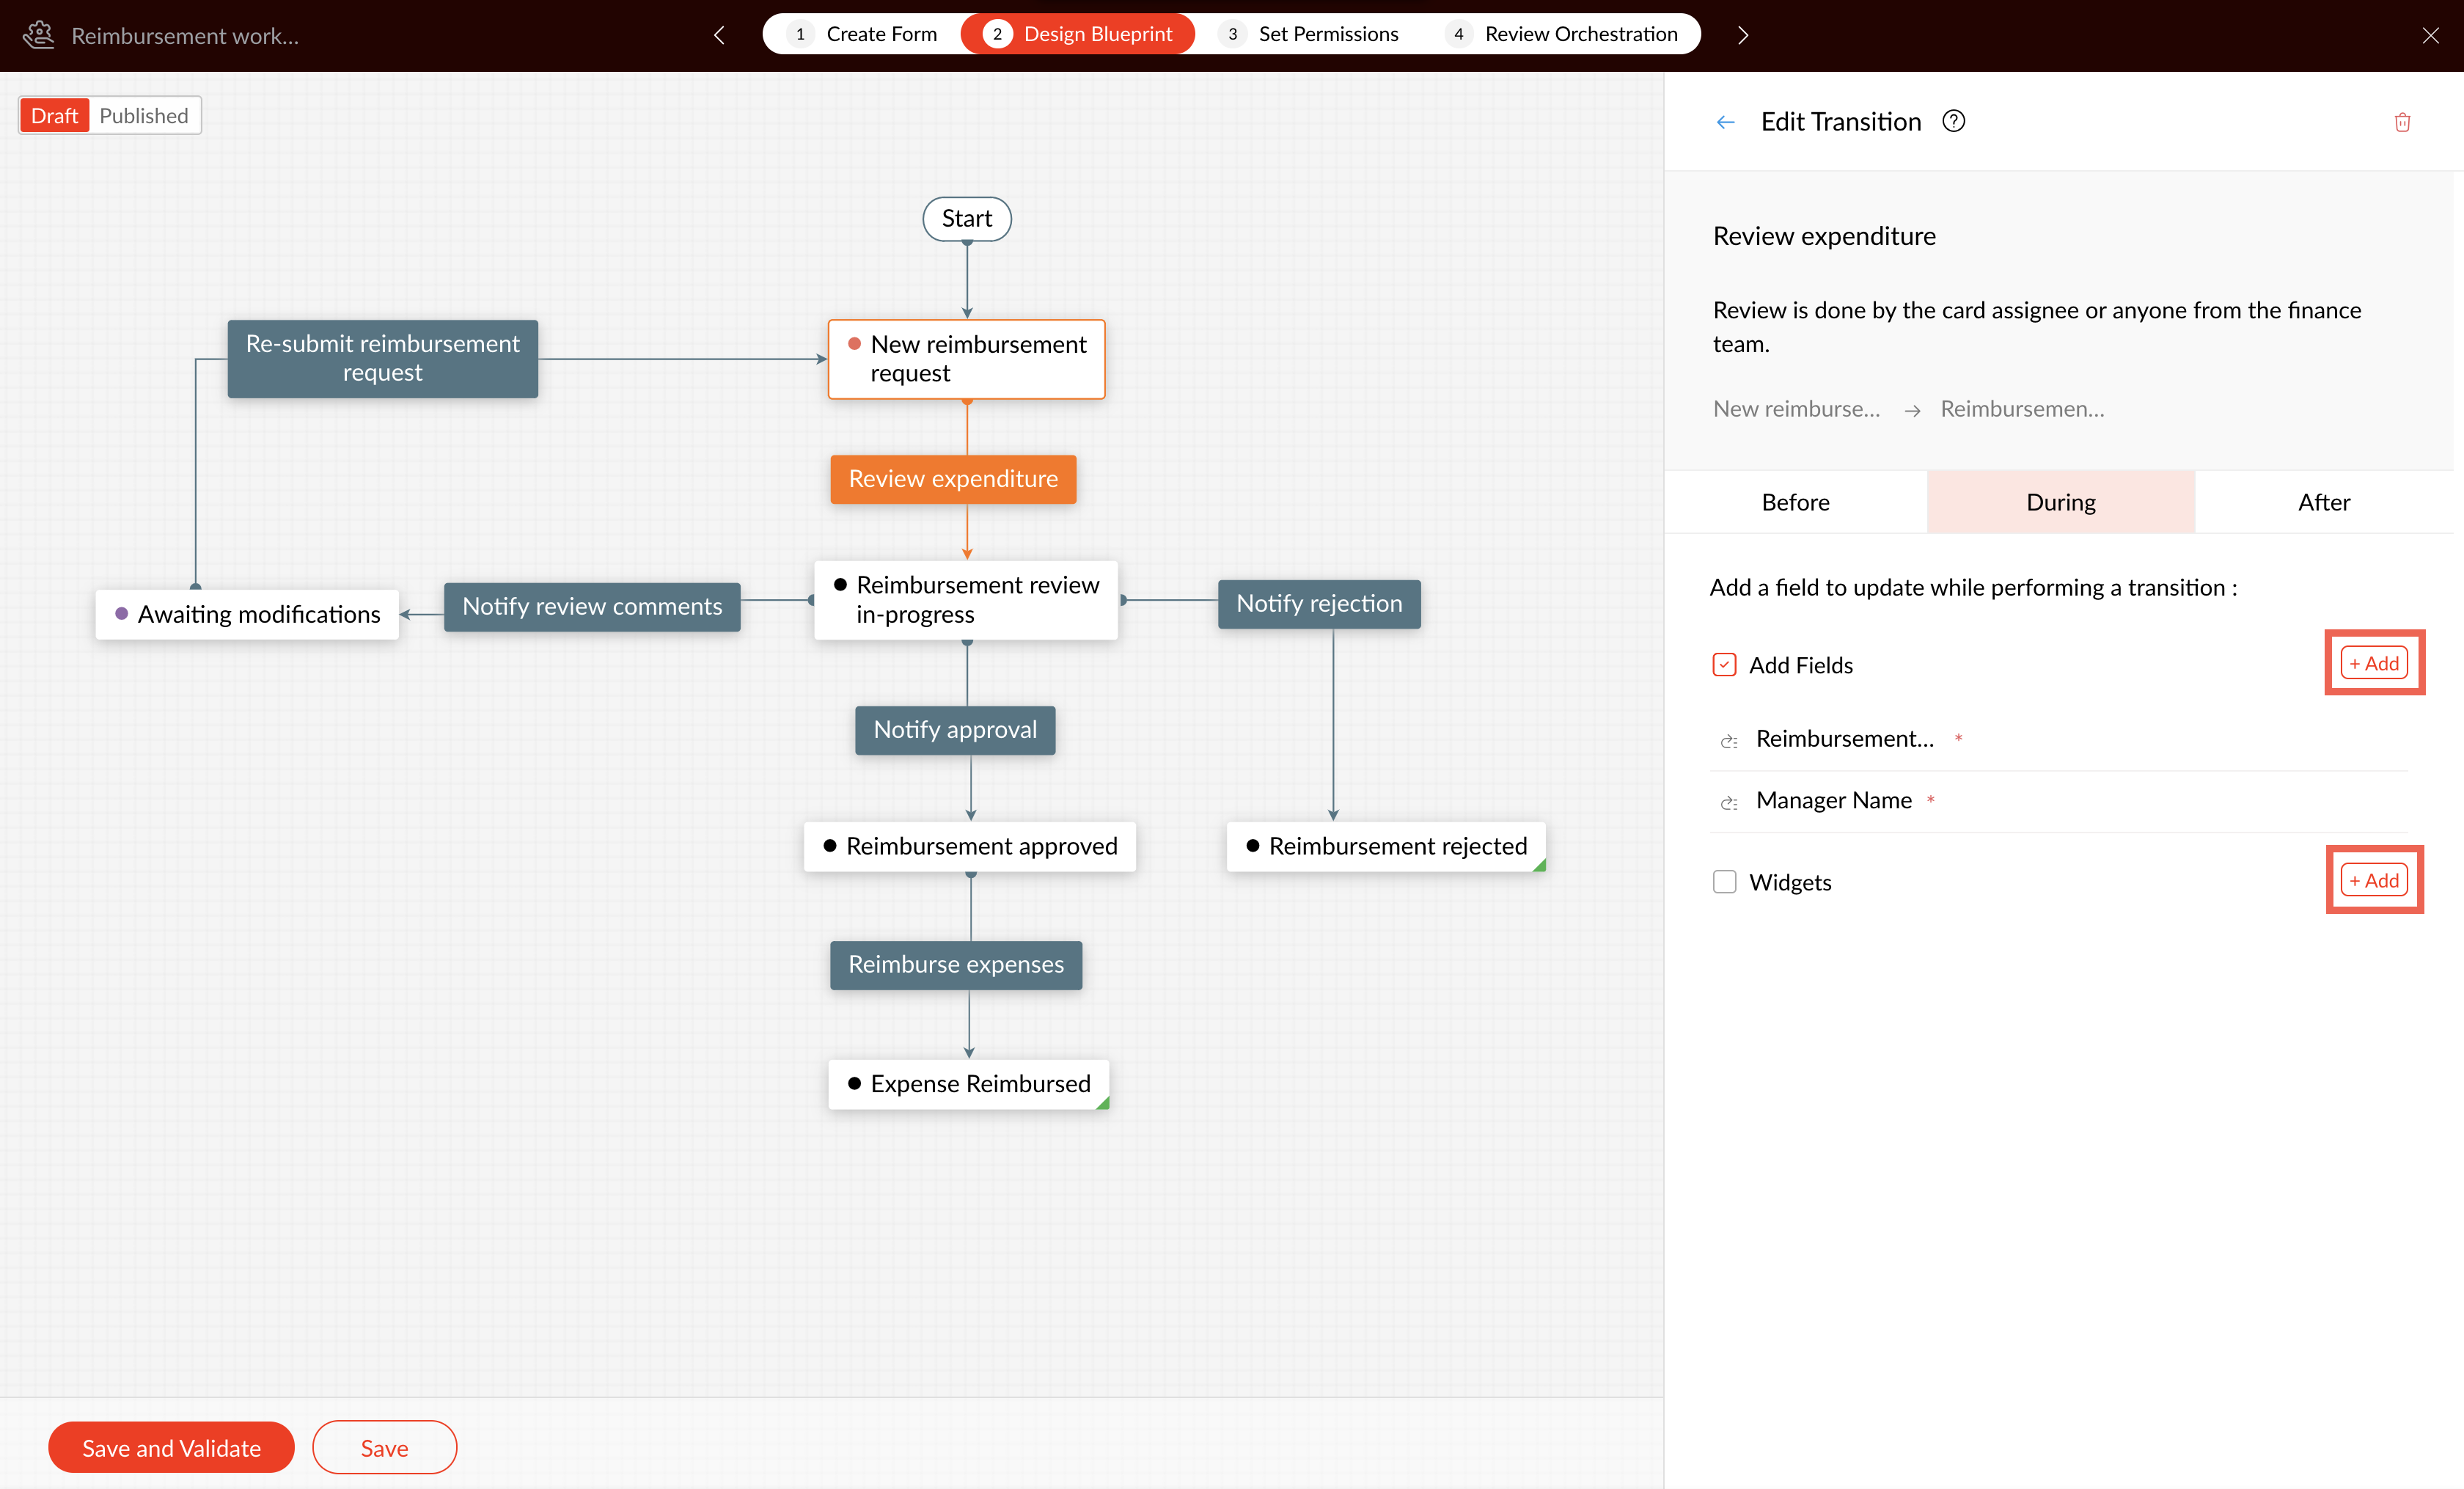Click Save and Validate button

171,1448
